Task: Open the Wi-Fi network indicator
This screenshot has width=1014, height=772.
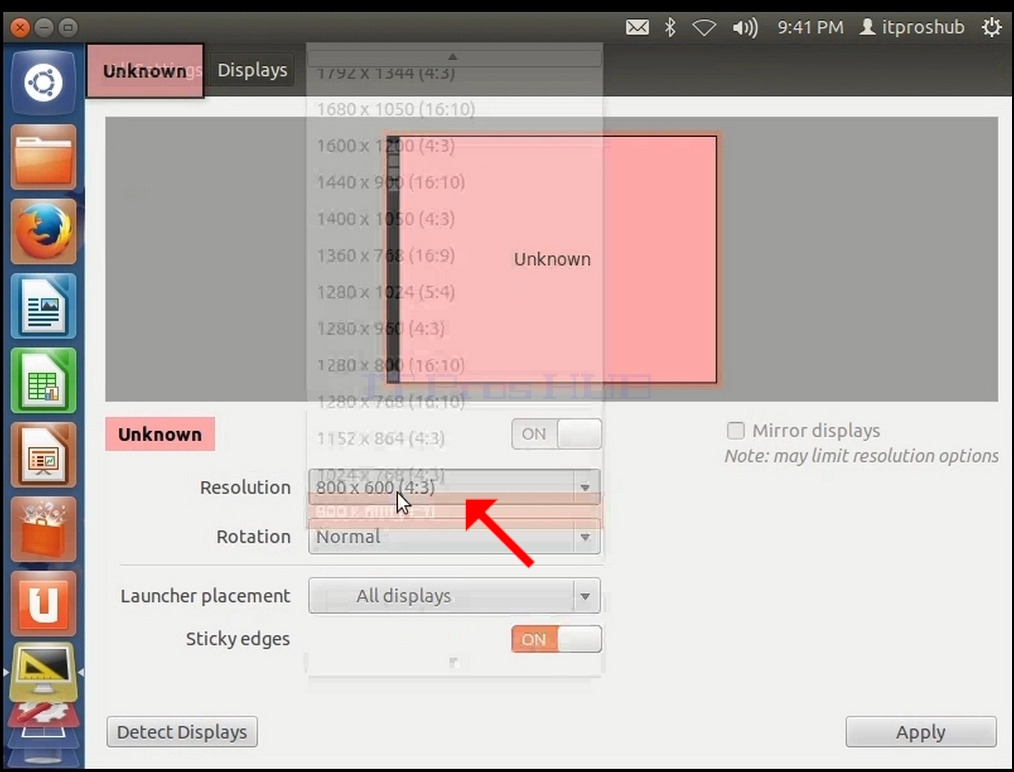Action: 704,28
